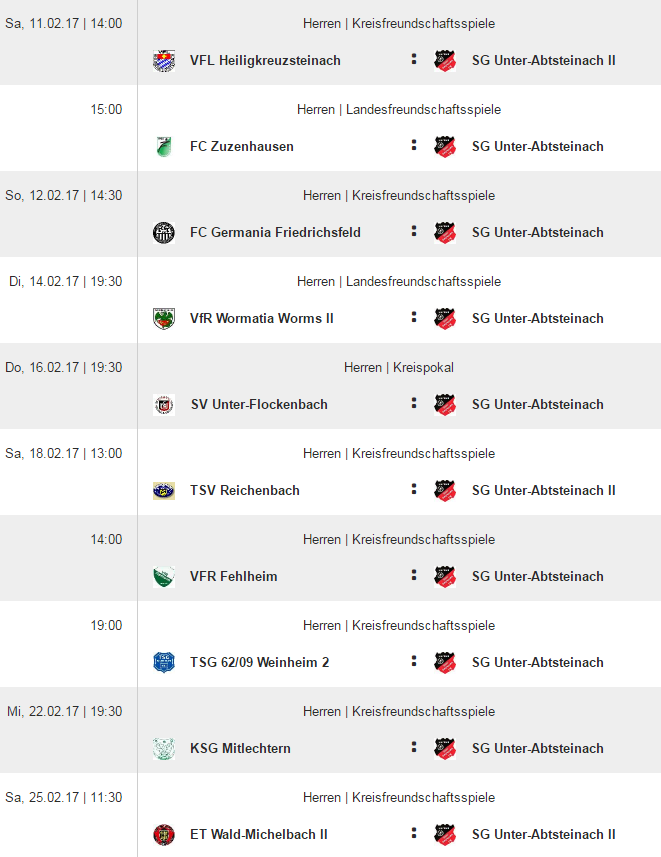
Task: Click the VfR Wormatia Worms II crest
Action: [x=163, y=319]
